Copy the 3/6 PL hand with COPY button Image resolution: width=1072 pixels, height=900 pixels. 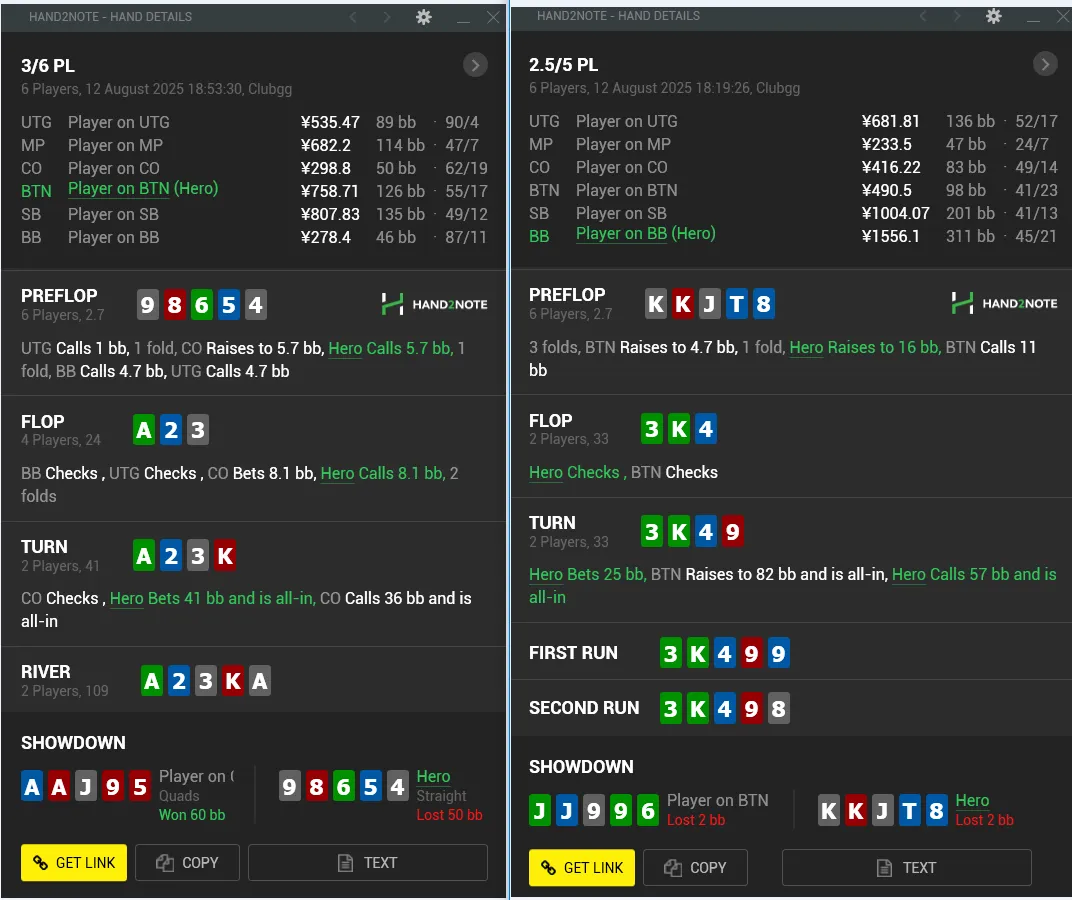pyautogui.click(x=188, y=862)
